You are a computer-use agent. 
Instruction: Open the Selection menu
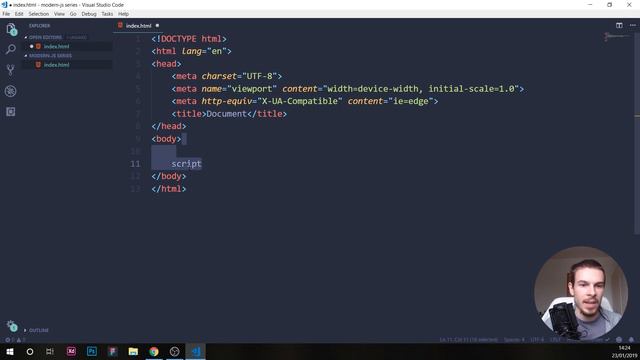[x=39, y=14]
